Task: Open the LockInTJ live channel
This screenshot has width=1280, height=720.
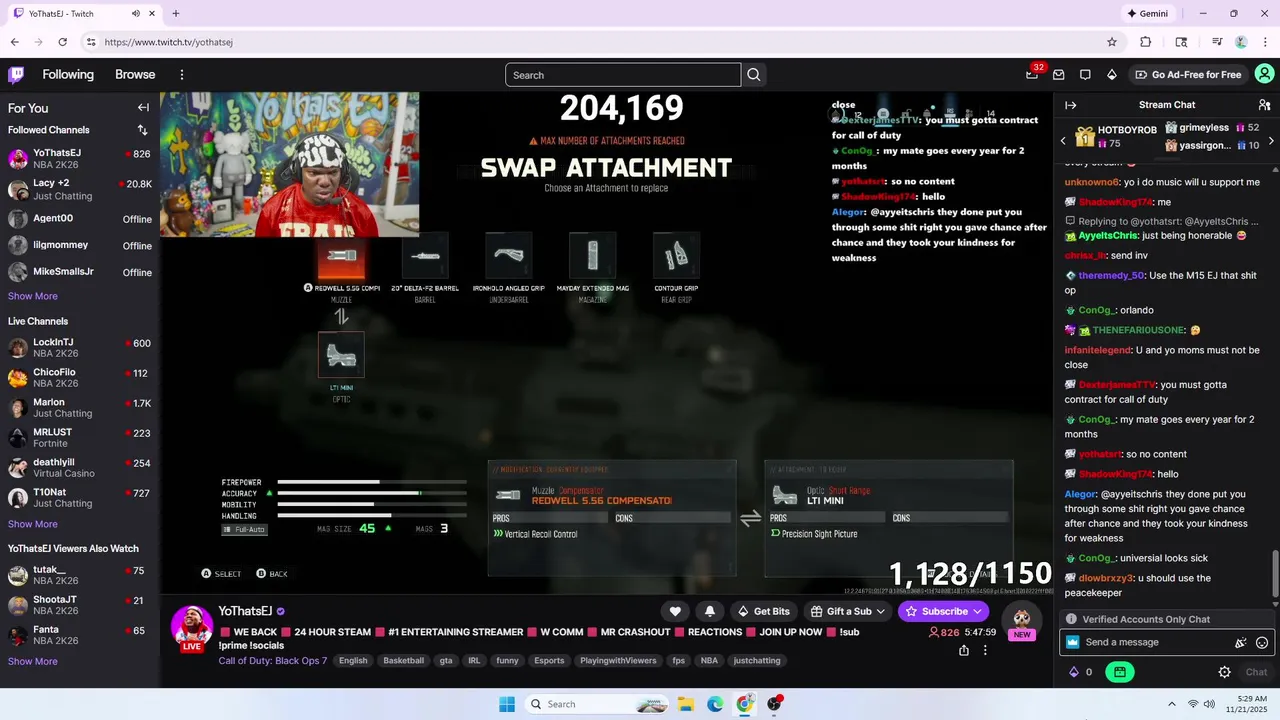Action: [80, 348]
